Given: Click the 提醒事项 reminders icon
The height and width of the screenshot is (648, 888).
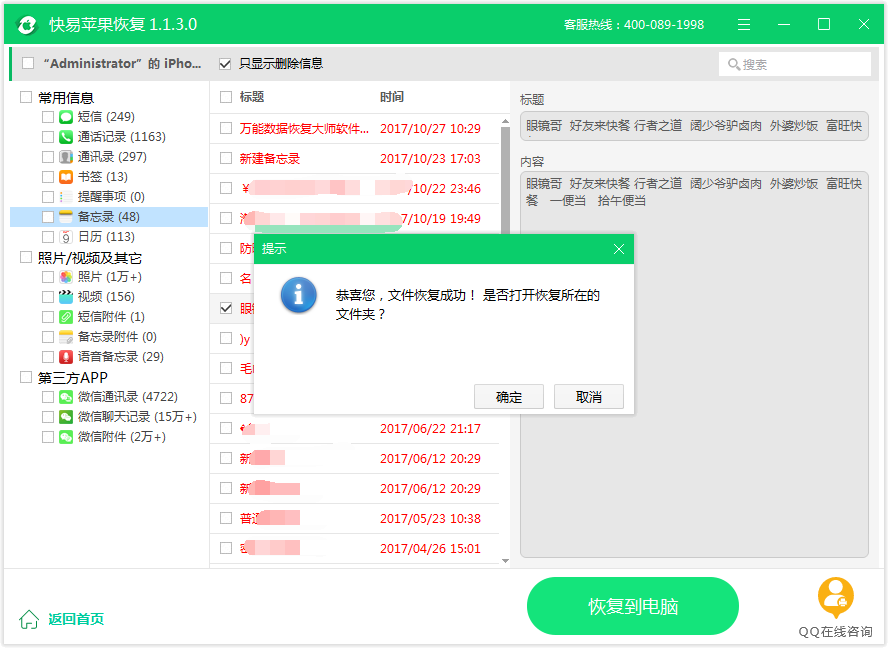Looking at the screenshot, I should 66,197.
